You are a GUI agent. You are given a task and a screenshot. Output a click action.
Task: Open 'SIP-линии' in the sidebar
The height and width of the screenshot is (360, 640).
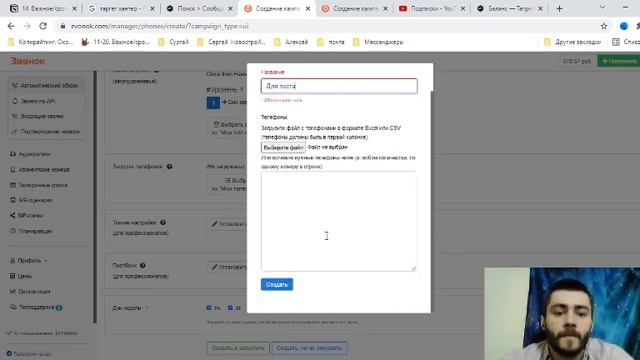point(27,216)
